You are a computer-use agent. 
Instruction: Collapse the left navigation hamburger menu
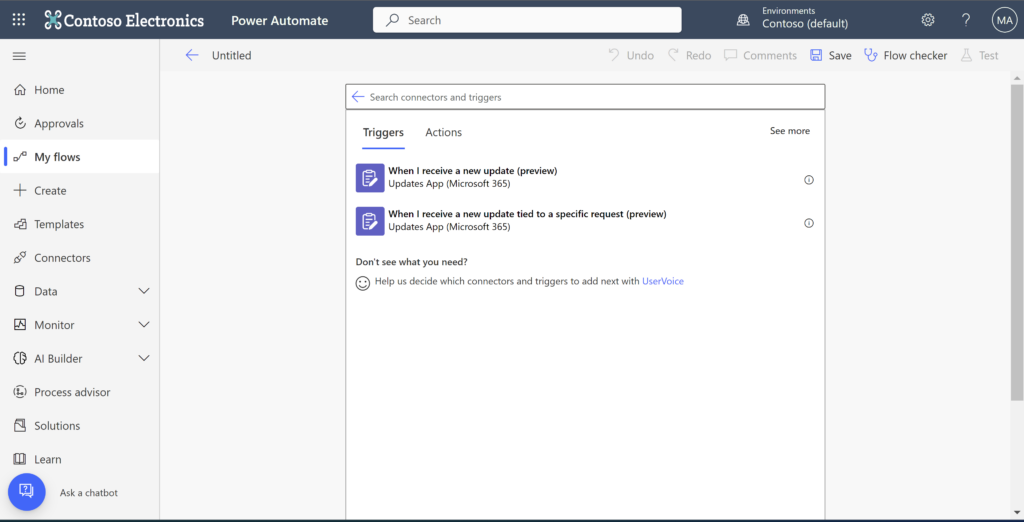[19, 55]
